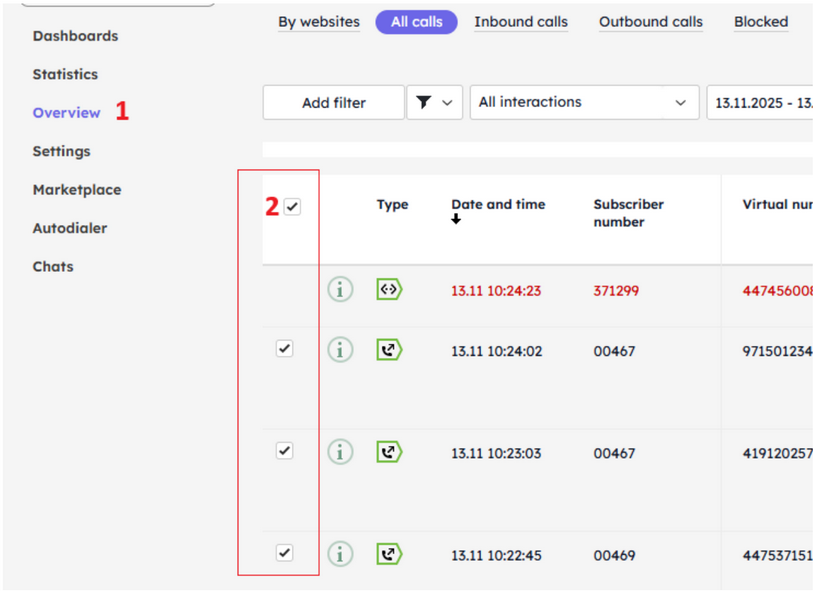Open info icon on the 13.11 10:24:23 call

(x=341, y=289)
